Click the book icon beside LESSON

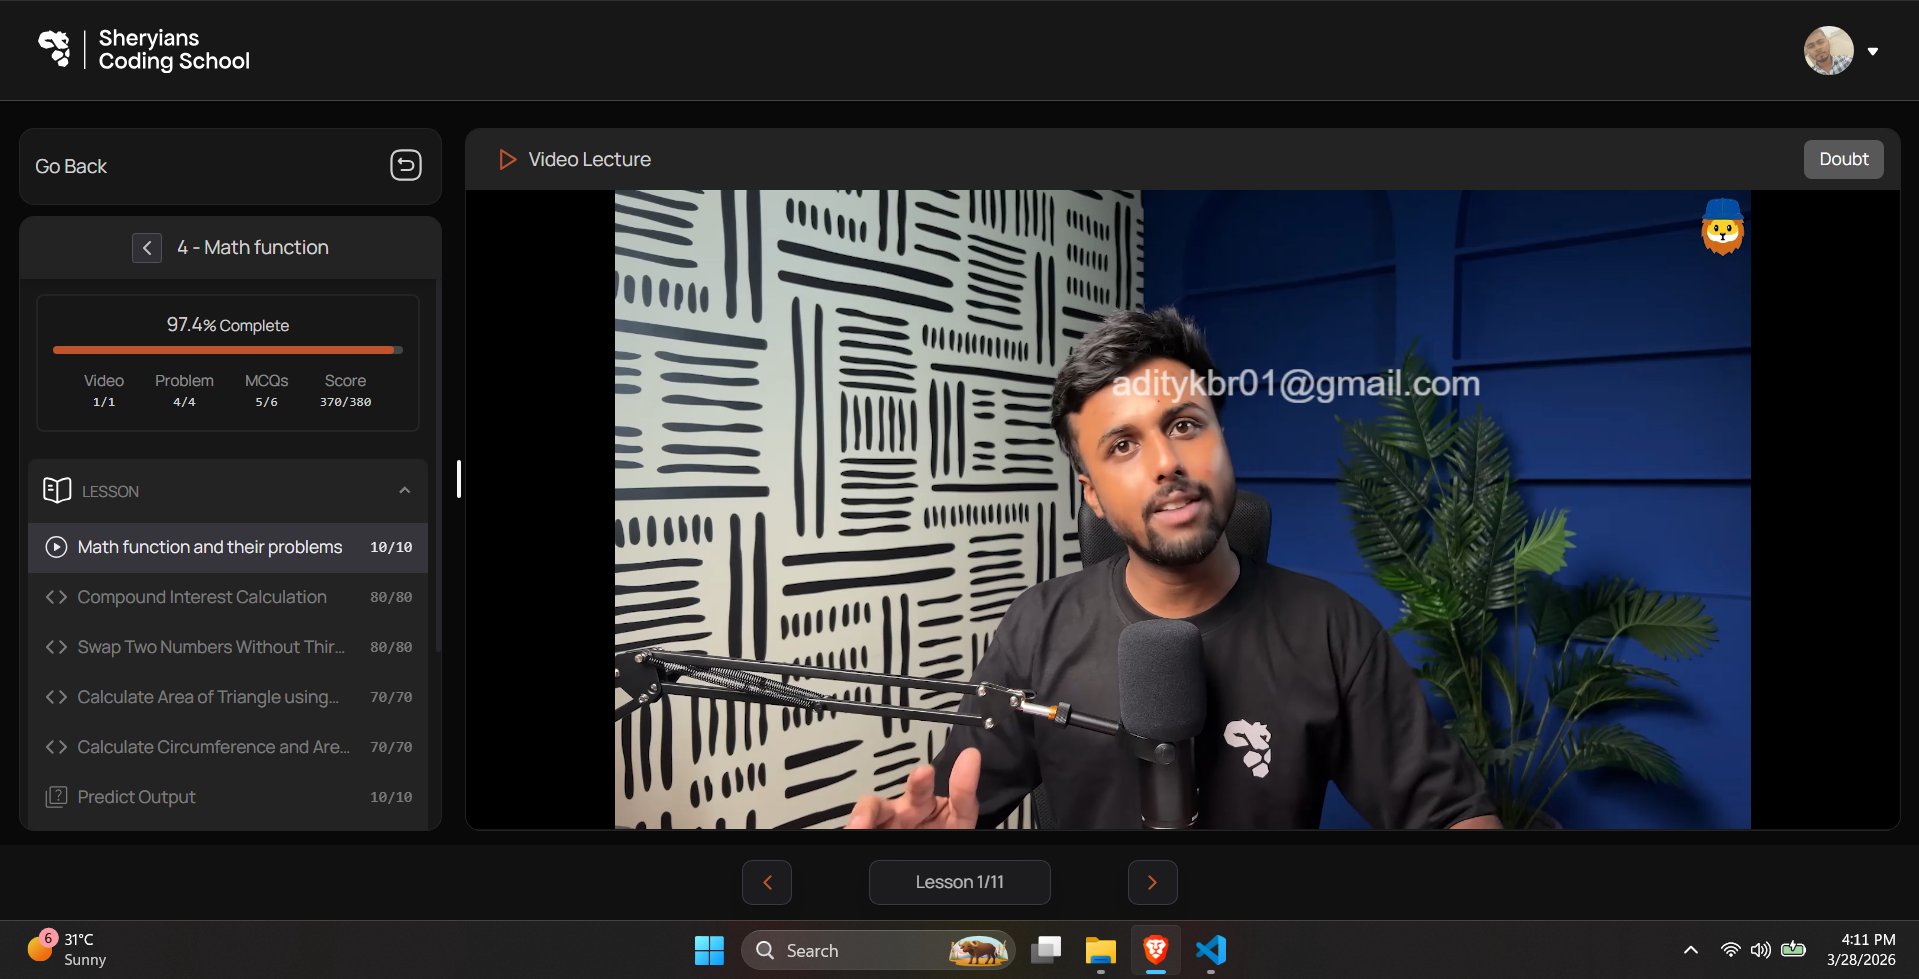57,490
